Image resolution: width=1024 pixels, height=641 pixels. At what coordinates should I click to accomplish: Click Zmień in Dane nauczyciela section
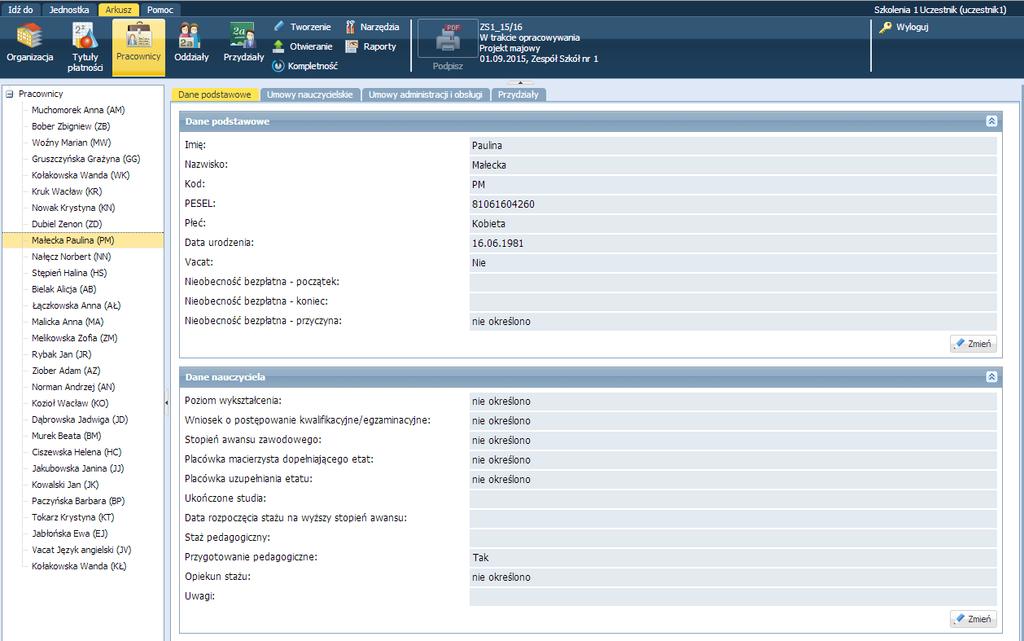pyautogui.click(x=974, y=619)
